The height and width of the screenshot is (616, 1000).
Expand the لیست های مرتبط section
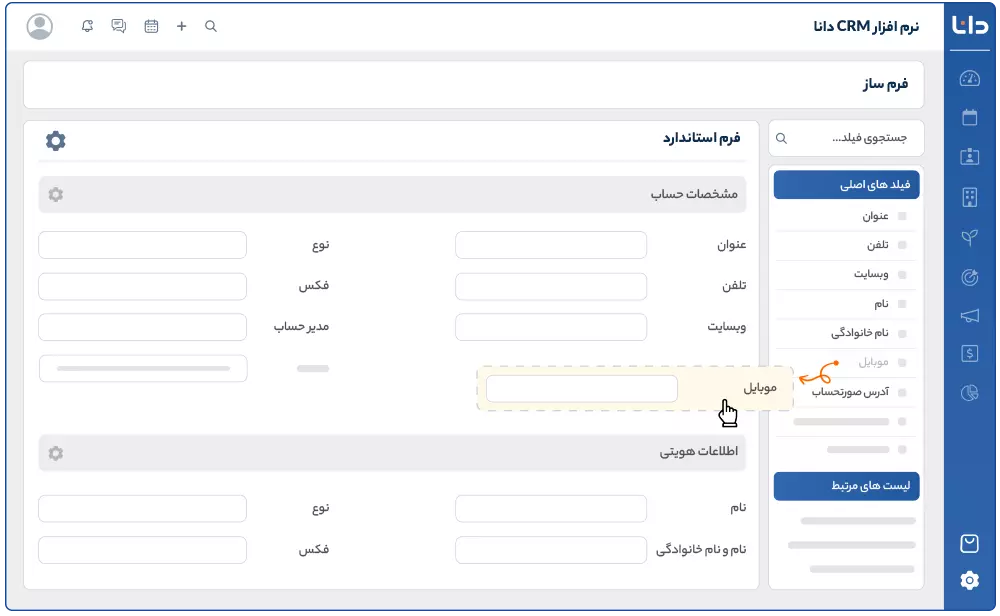(846, 486)
